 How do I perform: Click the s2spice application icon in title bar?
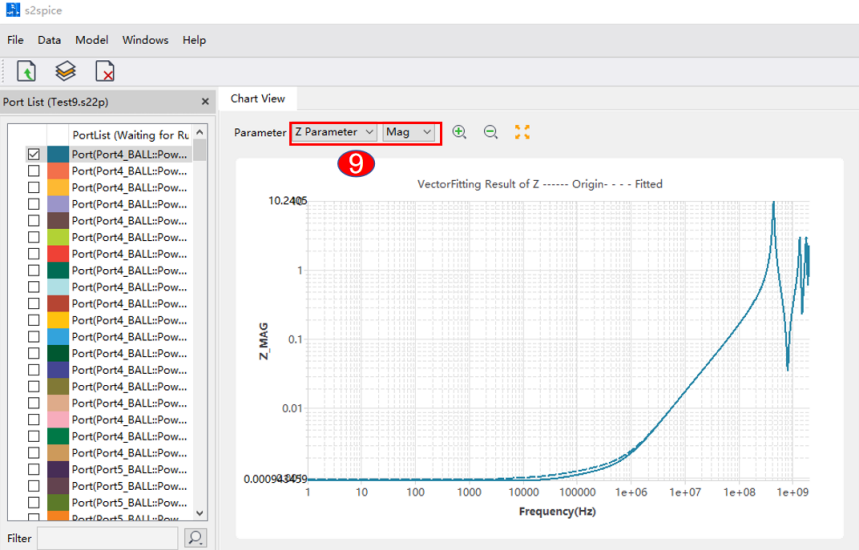coord(13,10)
